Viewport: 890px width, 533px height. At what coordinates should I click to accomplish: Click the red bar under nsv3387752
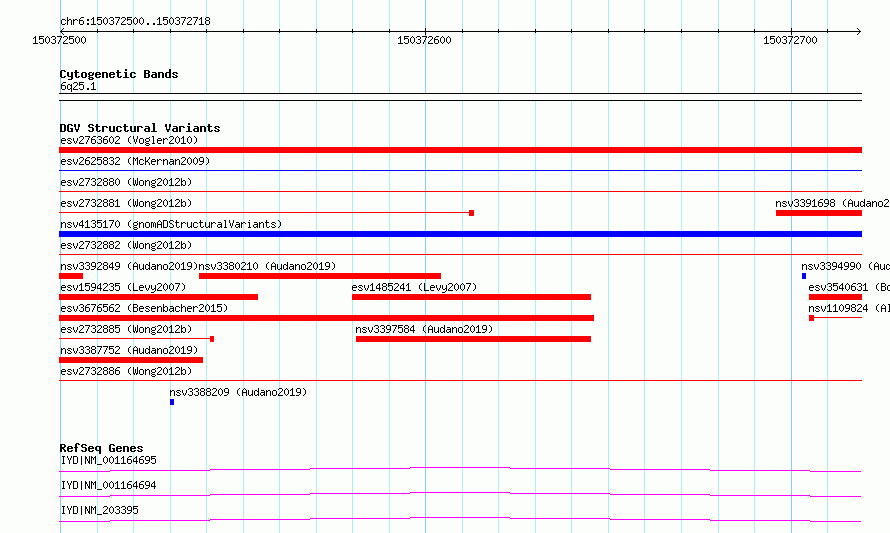131,360
